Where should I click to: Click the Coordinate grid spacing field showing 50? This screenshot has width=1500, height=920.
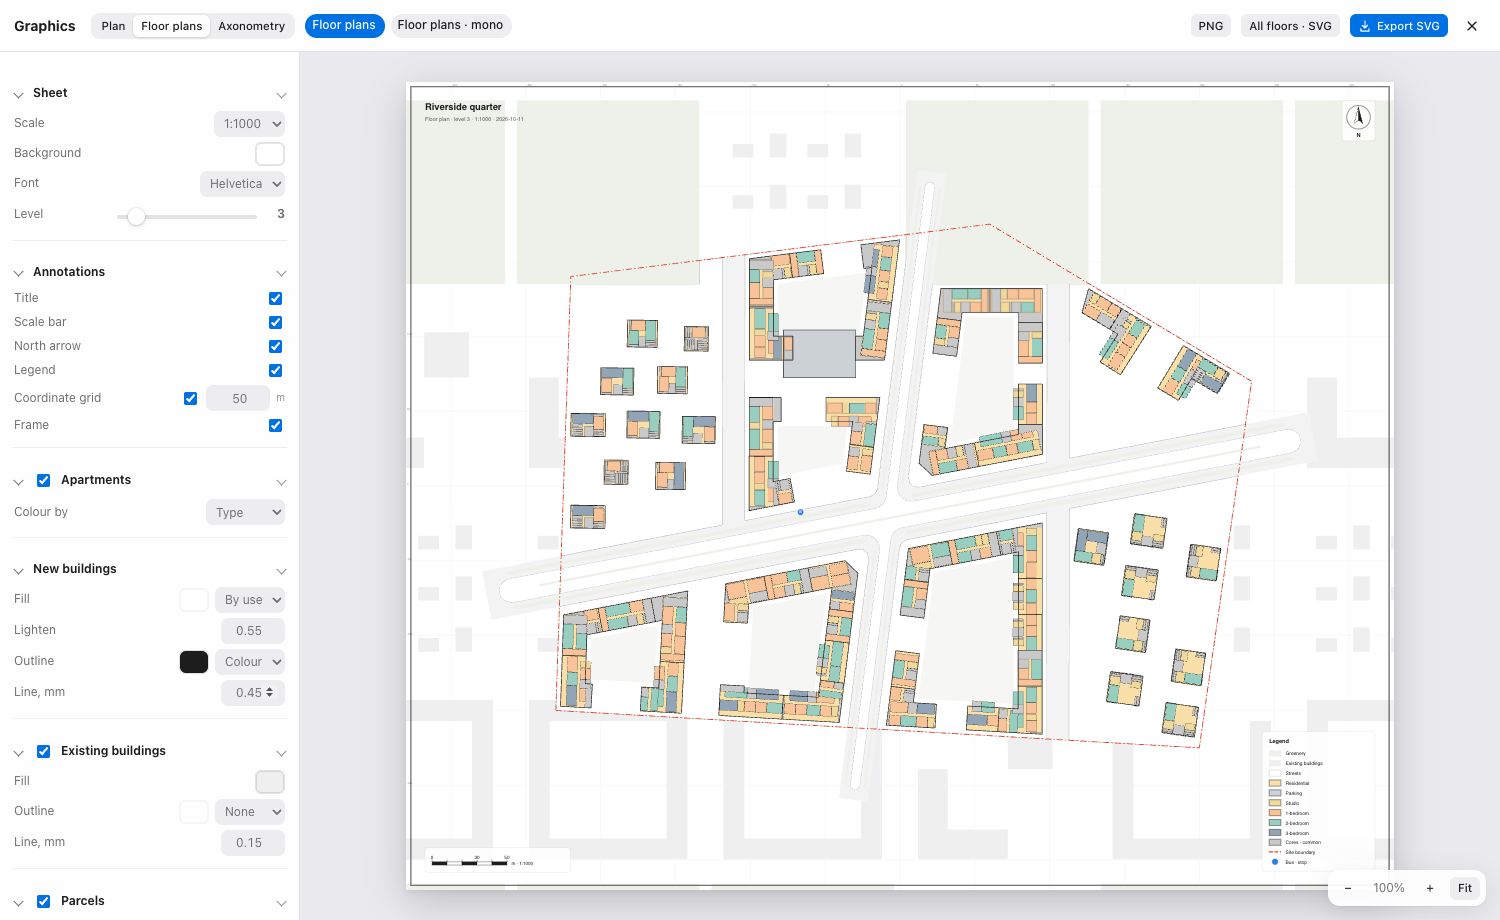[x=238, y=398]
